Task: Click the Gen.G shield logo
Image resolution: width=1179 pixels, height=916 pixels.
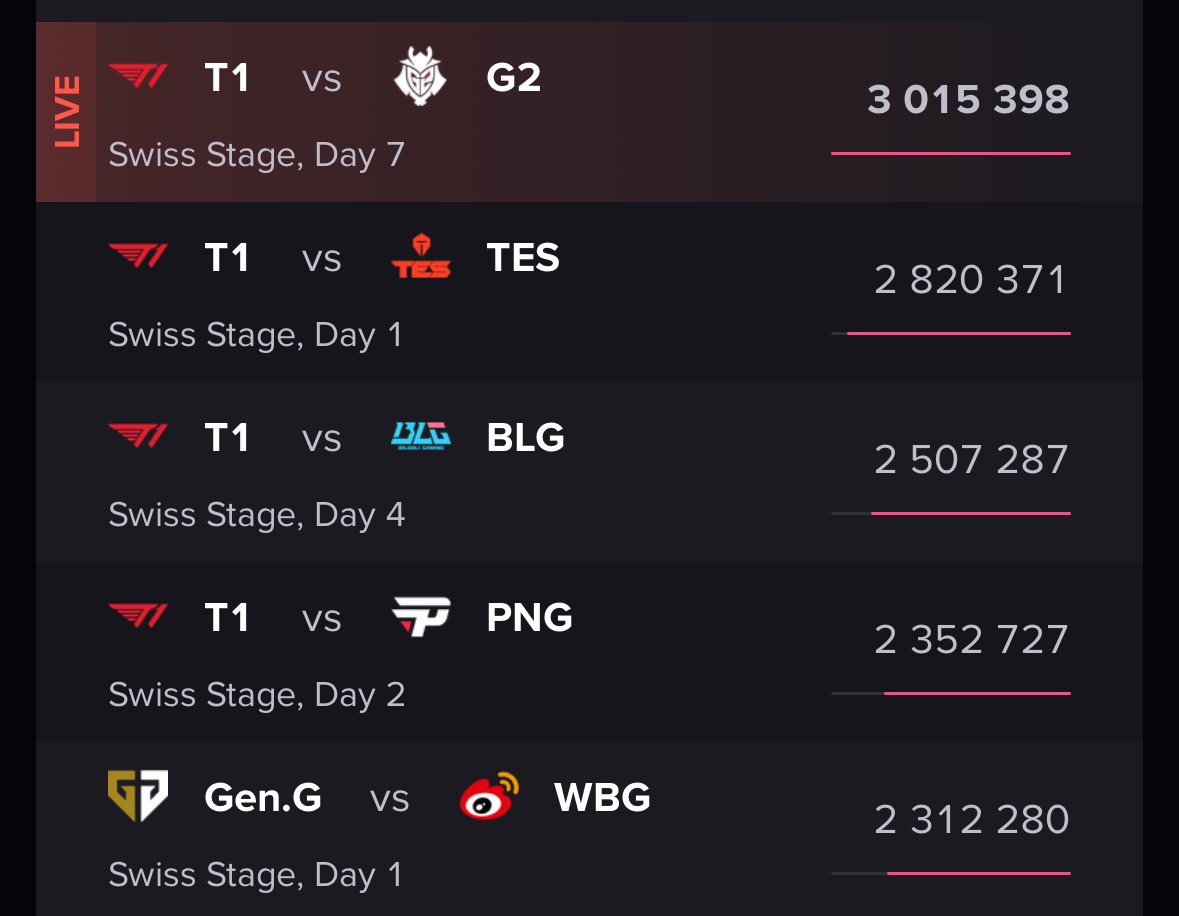Action: pyautogui.click(x=138, y=796)
